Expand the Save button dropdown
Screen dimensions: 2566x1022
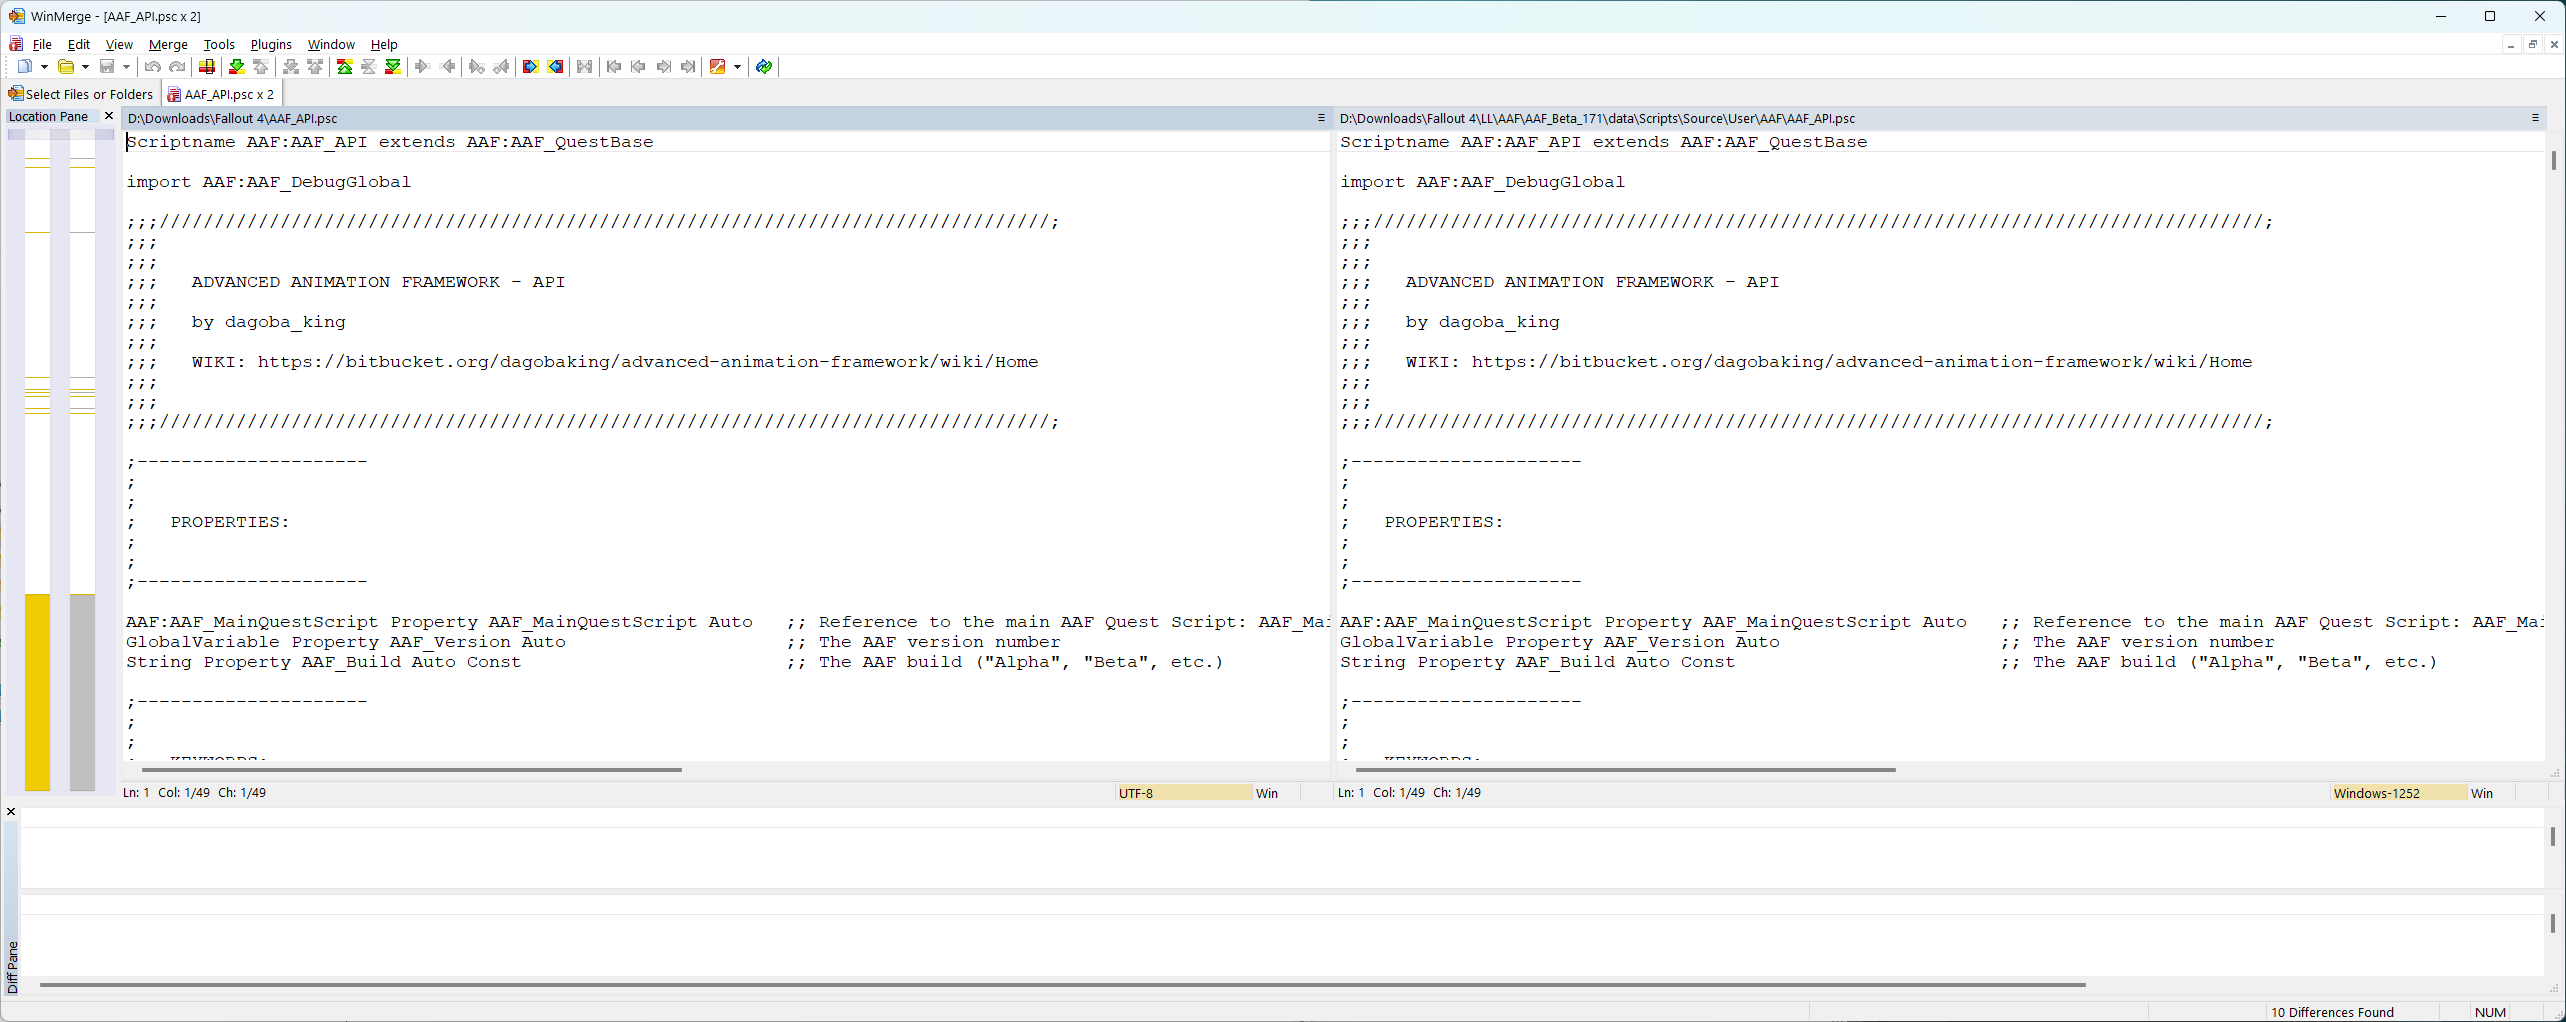[124, 66]
